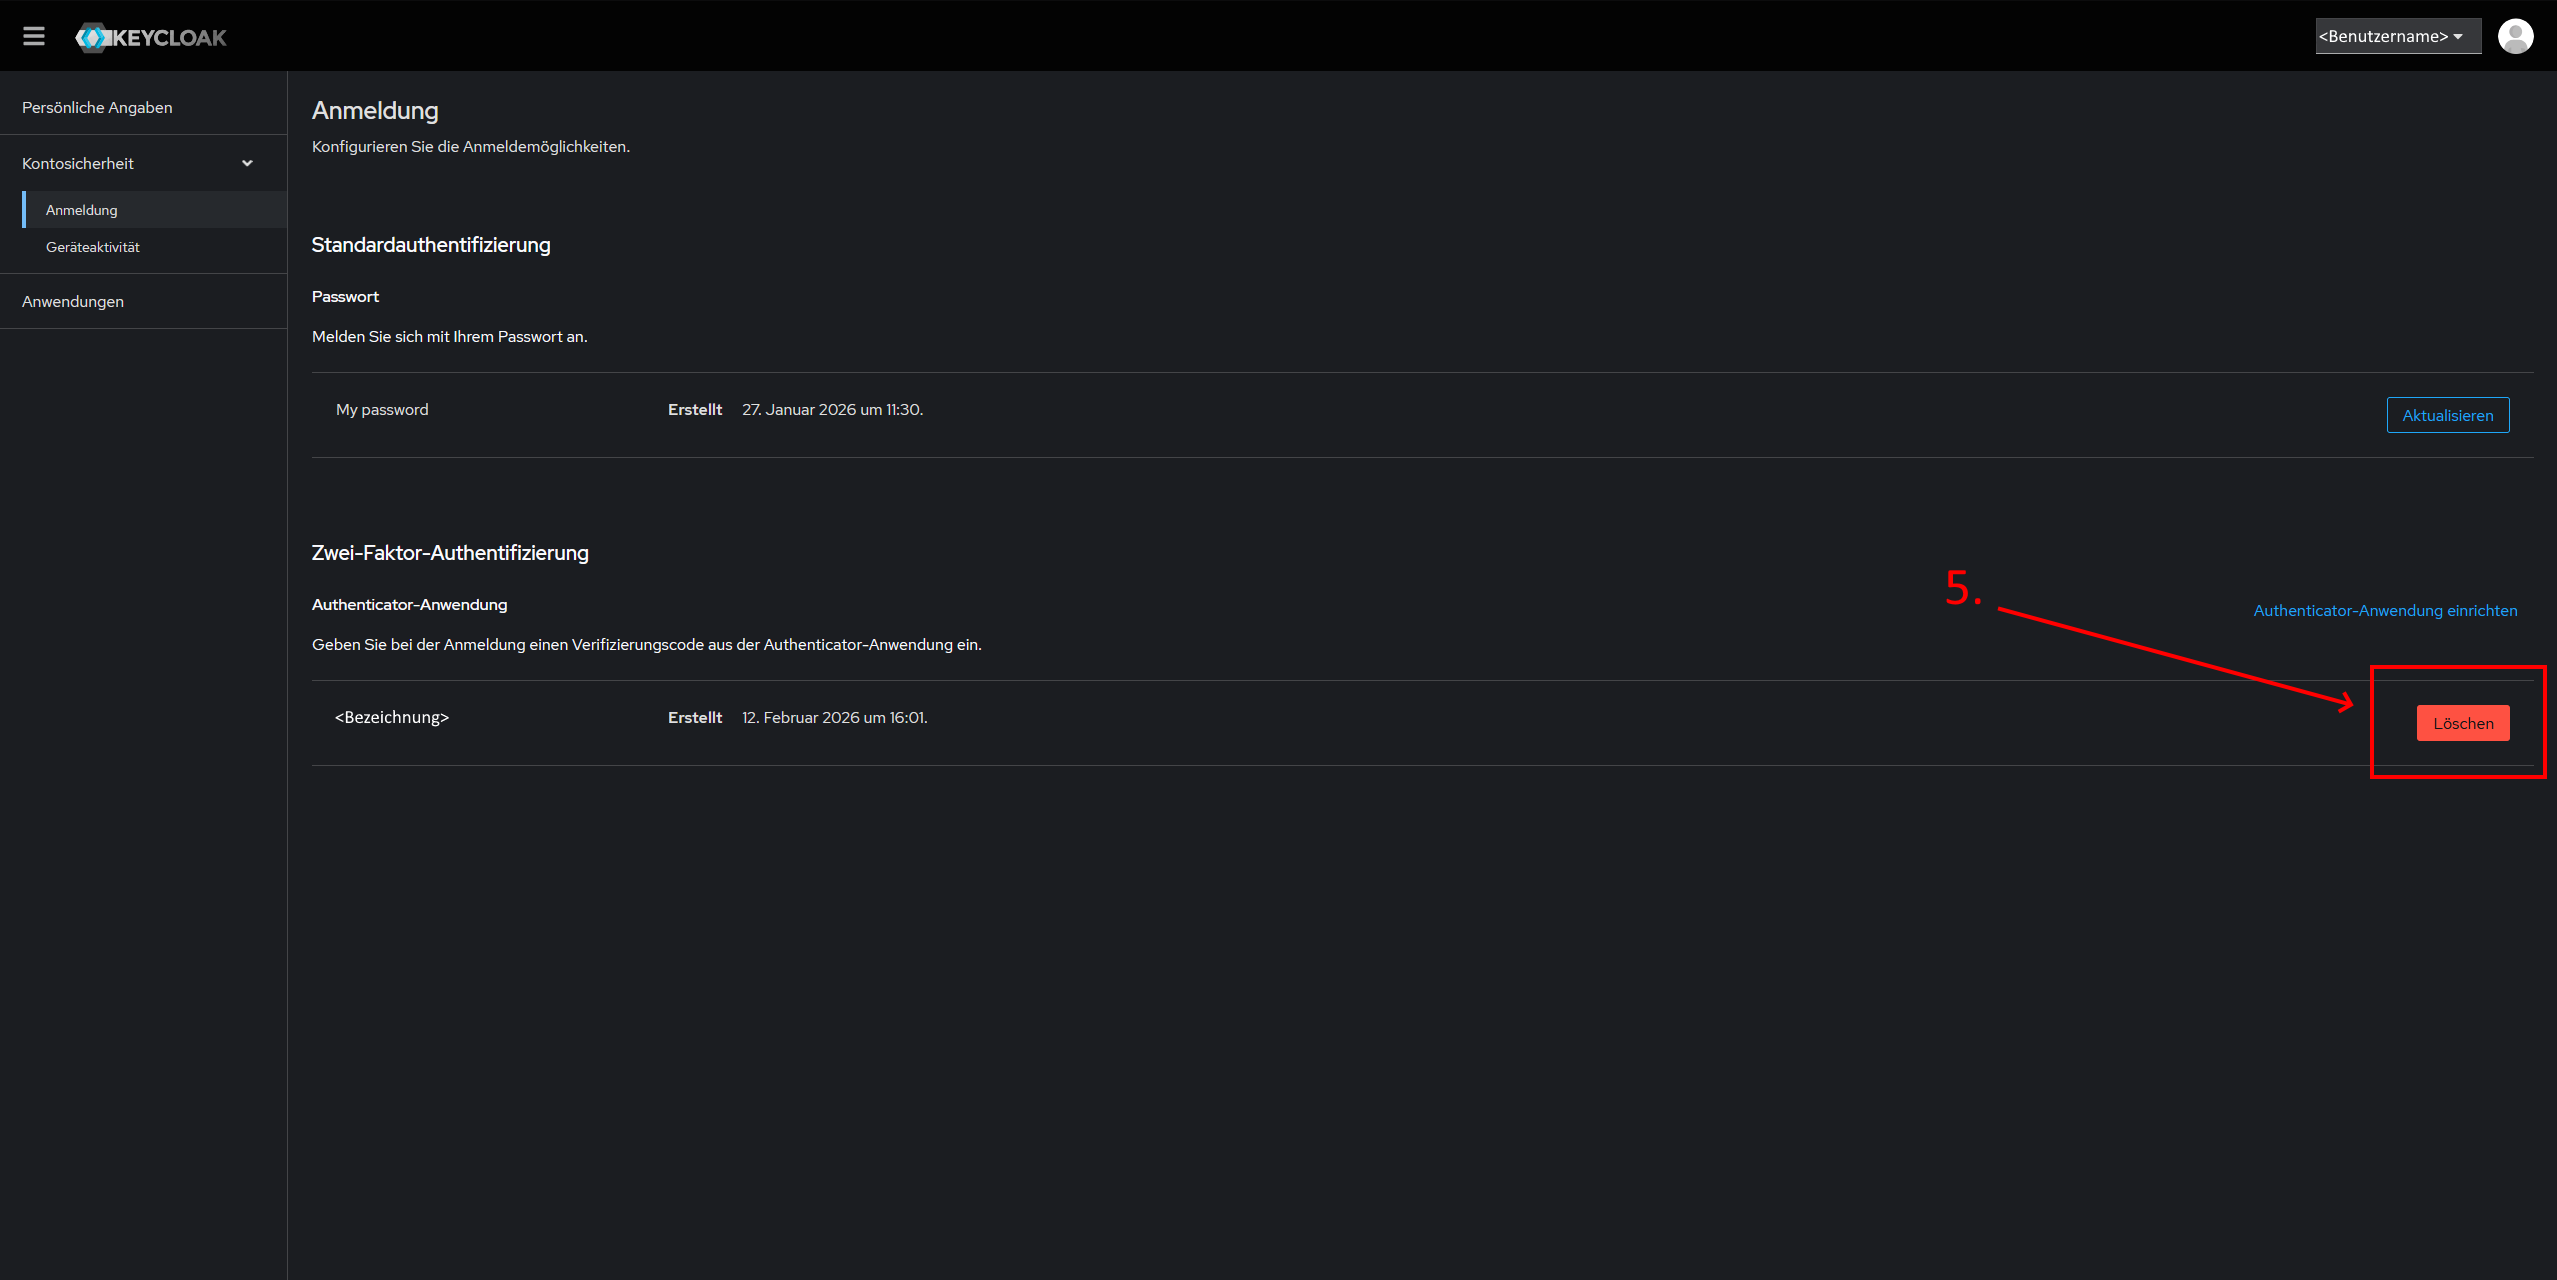Screen dimensions: 2557x1280
Task: Open the <Benutzername> dropdown
Action: [x=2396, y=36]
